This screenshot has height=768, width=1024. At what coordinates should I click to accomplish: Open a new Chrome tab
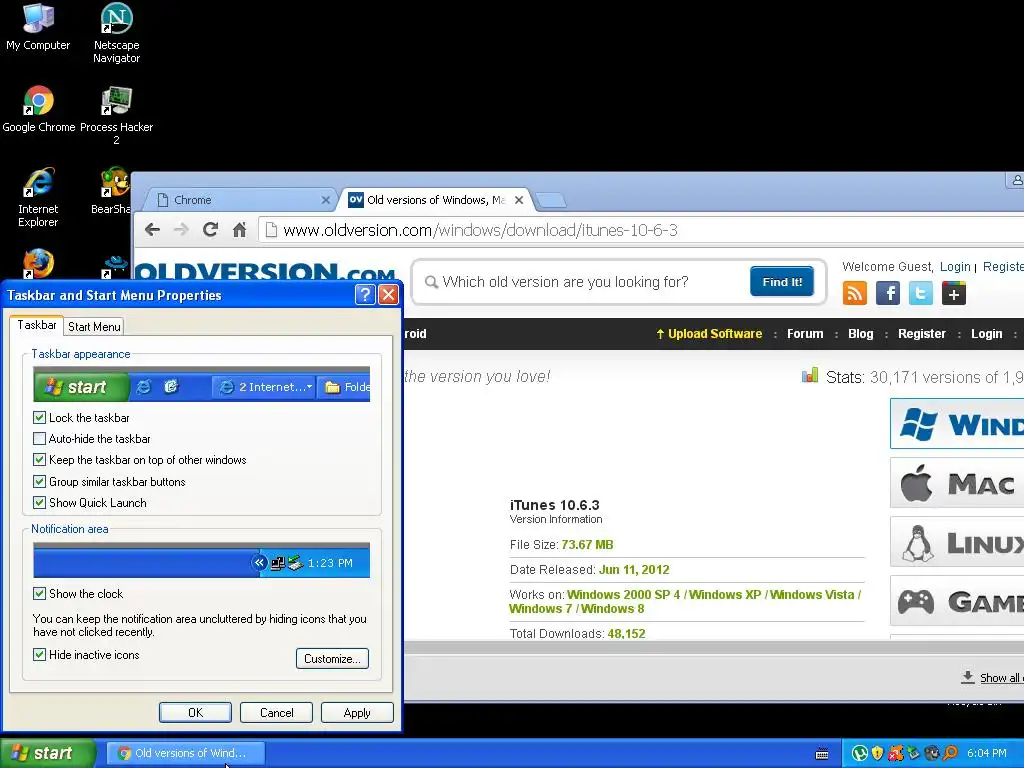tap(551, 200)
